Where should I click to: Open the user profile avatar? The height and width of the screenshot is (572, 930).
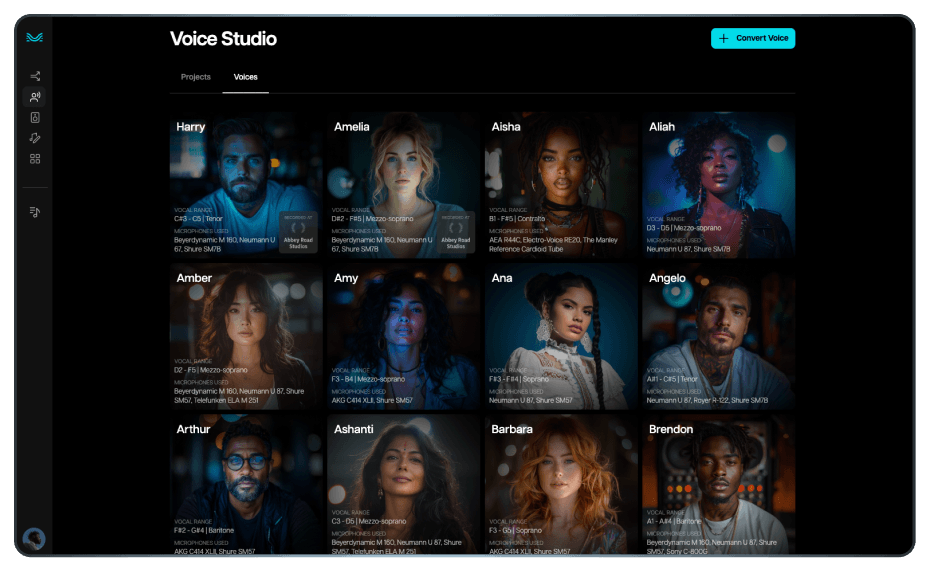point(35,539)
